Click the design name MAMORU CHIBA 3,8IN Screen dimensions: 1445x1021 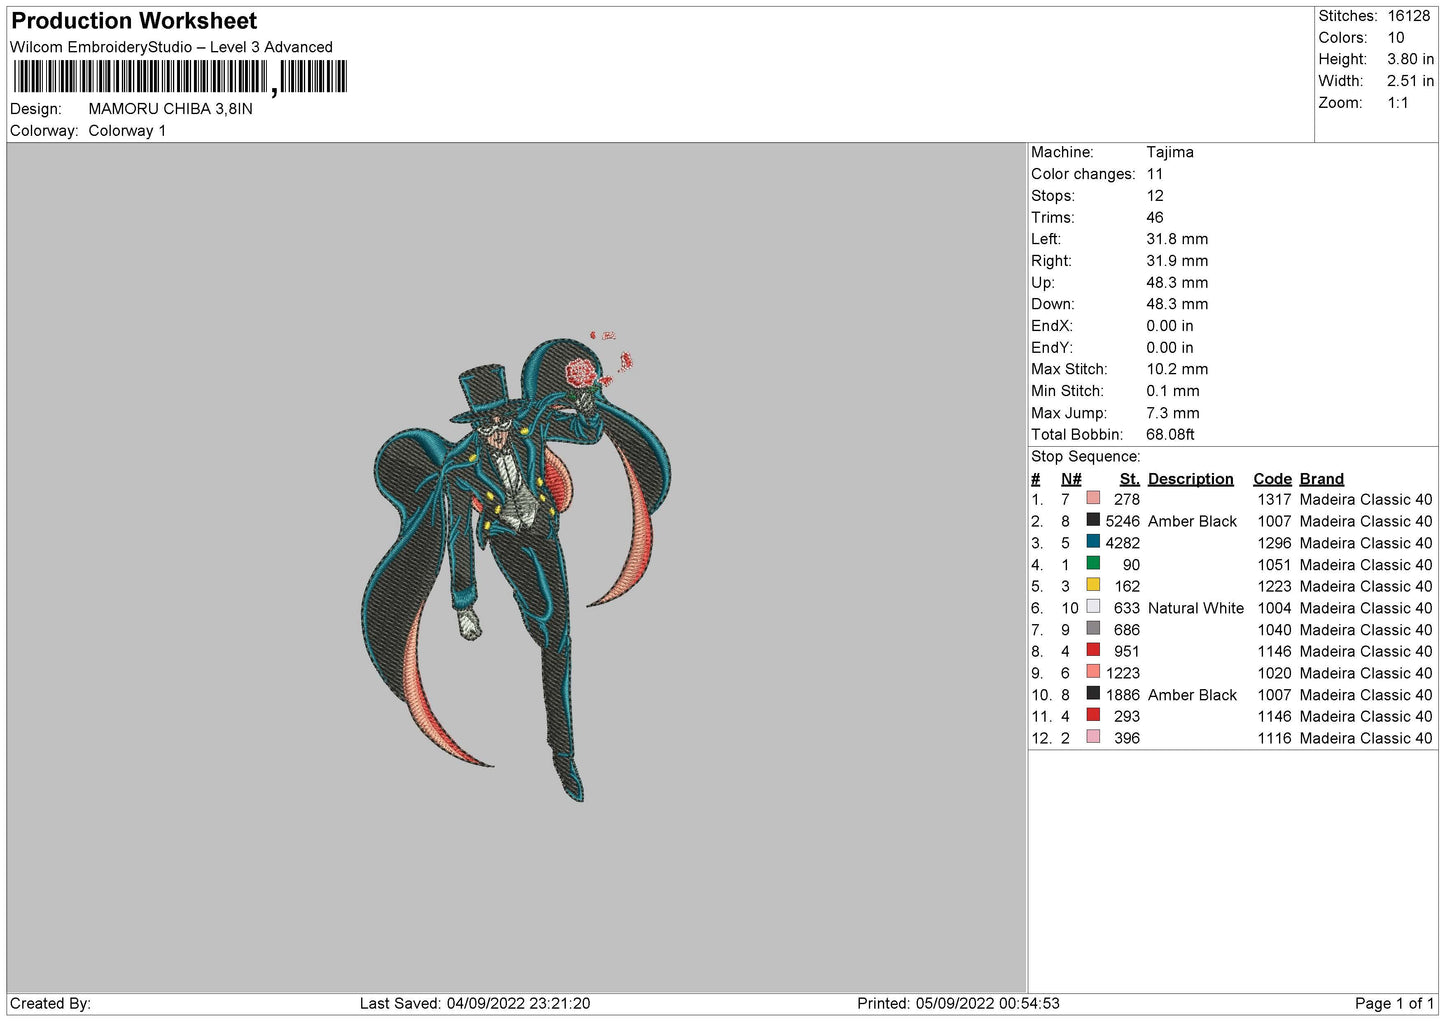click(170, 109)
